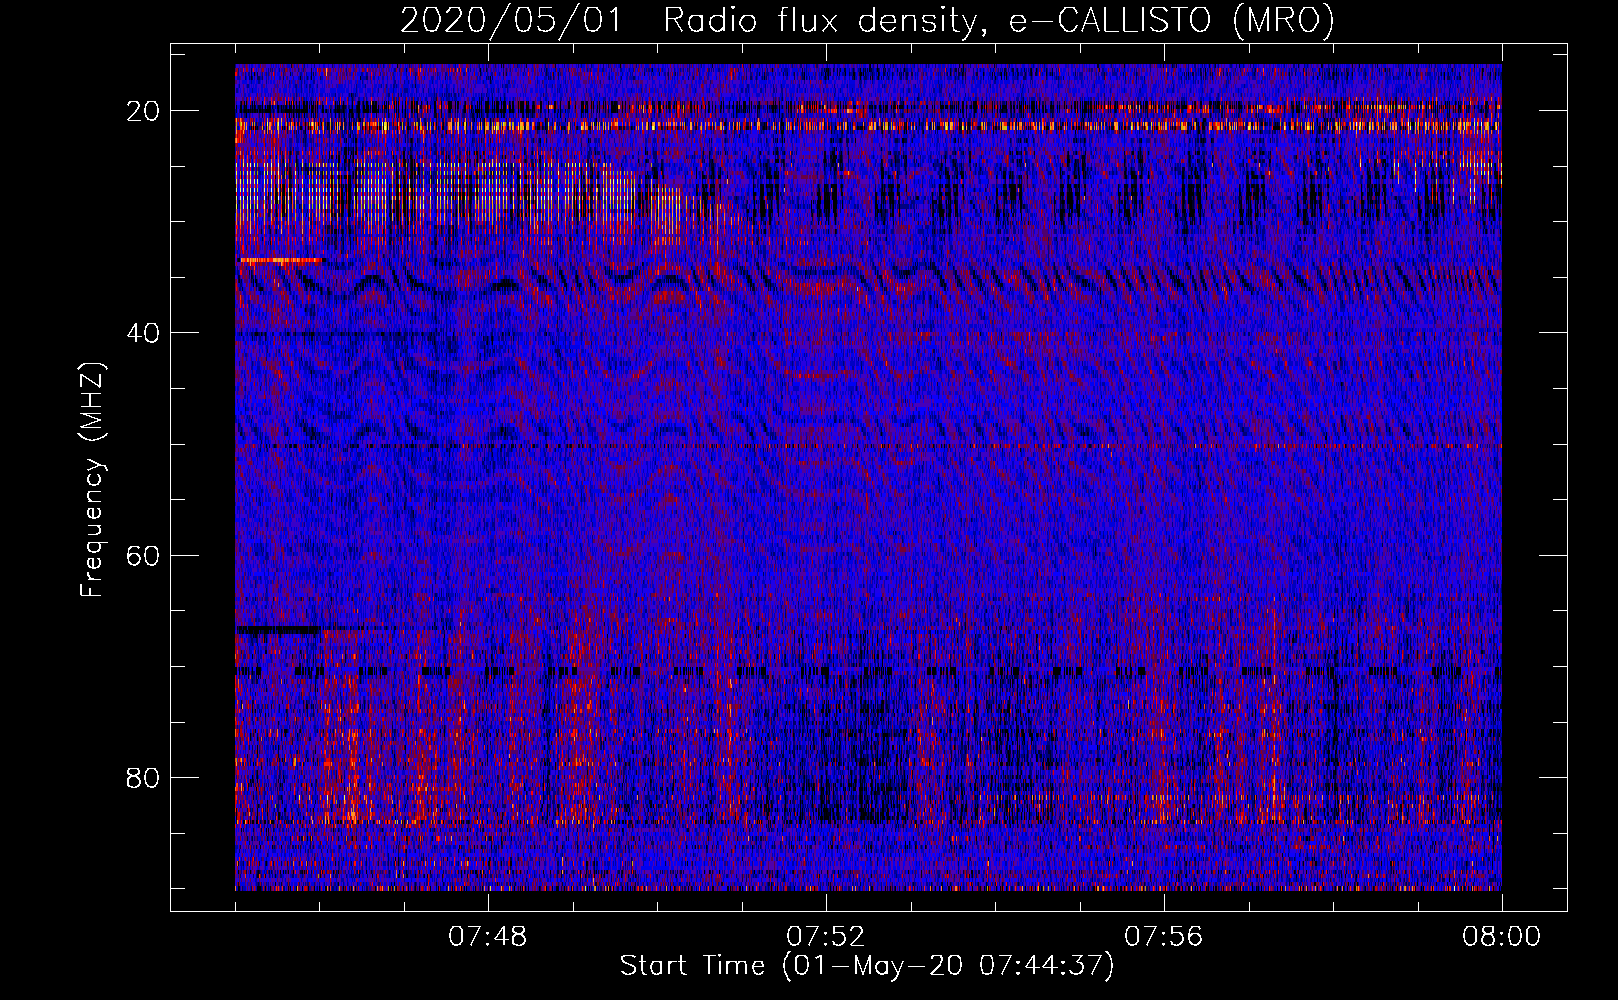Image resolution: width=1618 pixels, height=1000 pixels.
Task: Click the 'Frequency (MHZ)' axis label
Action: pyautogui.click(x=92, y=480)
